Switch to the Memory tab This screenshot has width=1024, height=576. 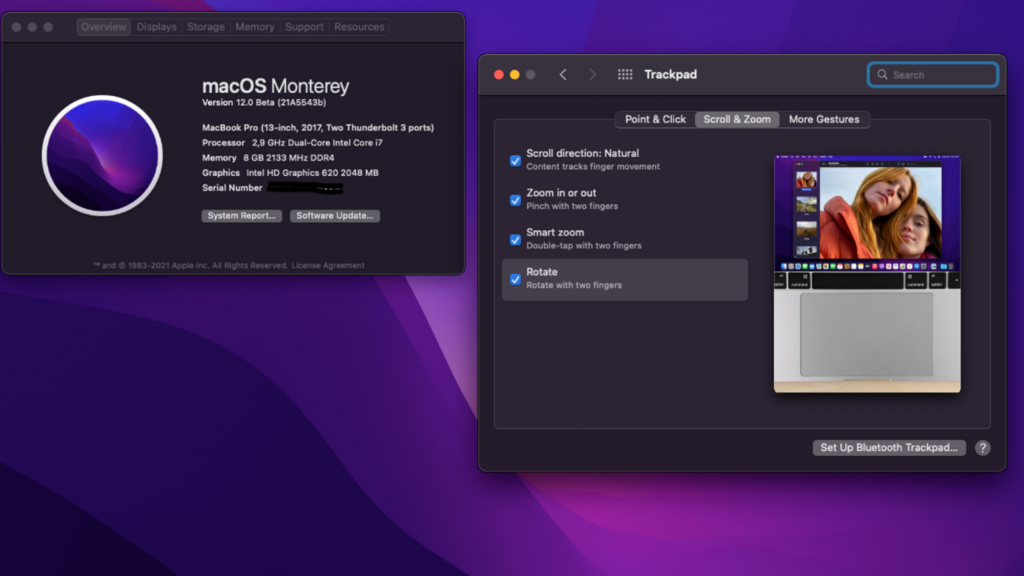click(255, 27)
